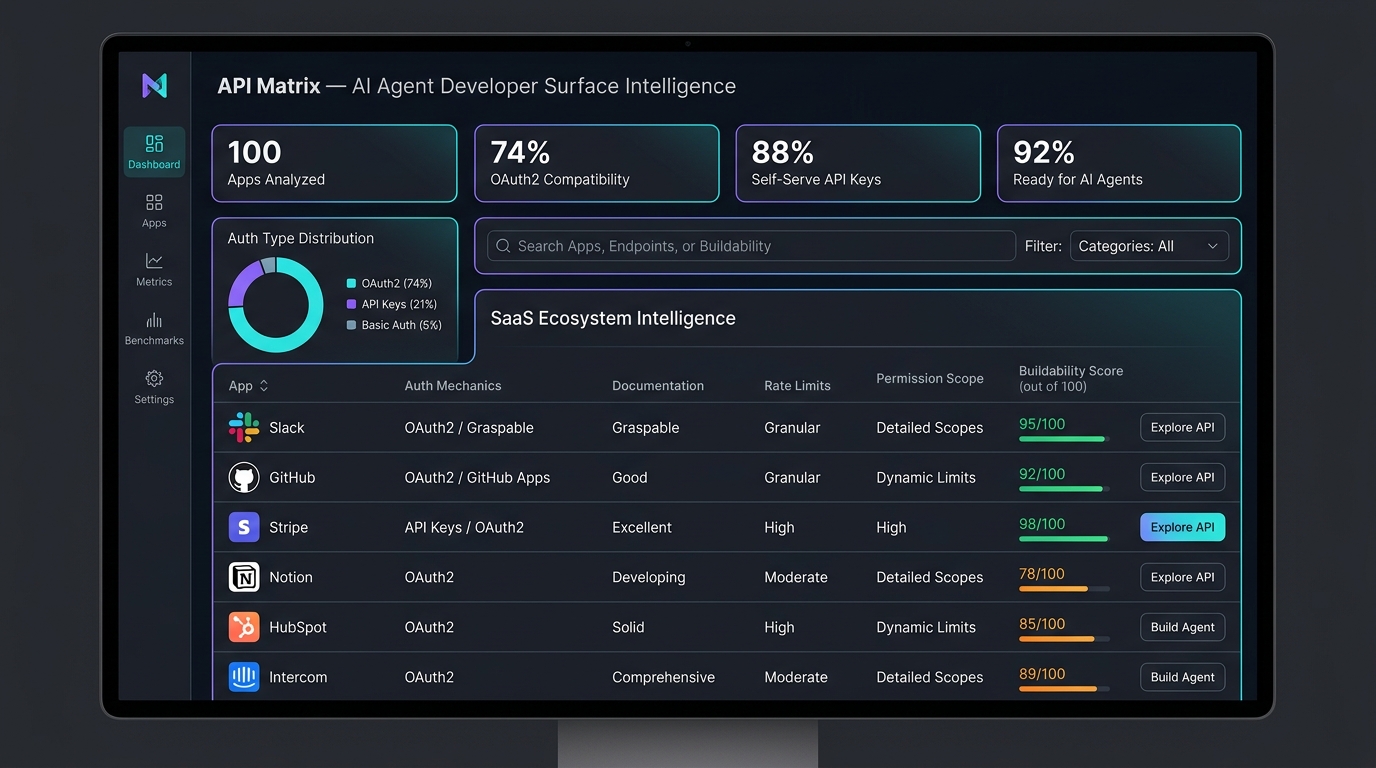Click the Intercom 89/100 score value

click(1042, 674)
